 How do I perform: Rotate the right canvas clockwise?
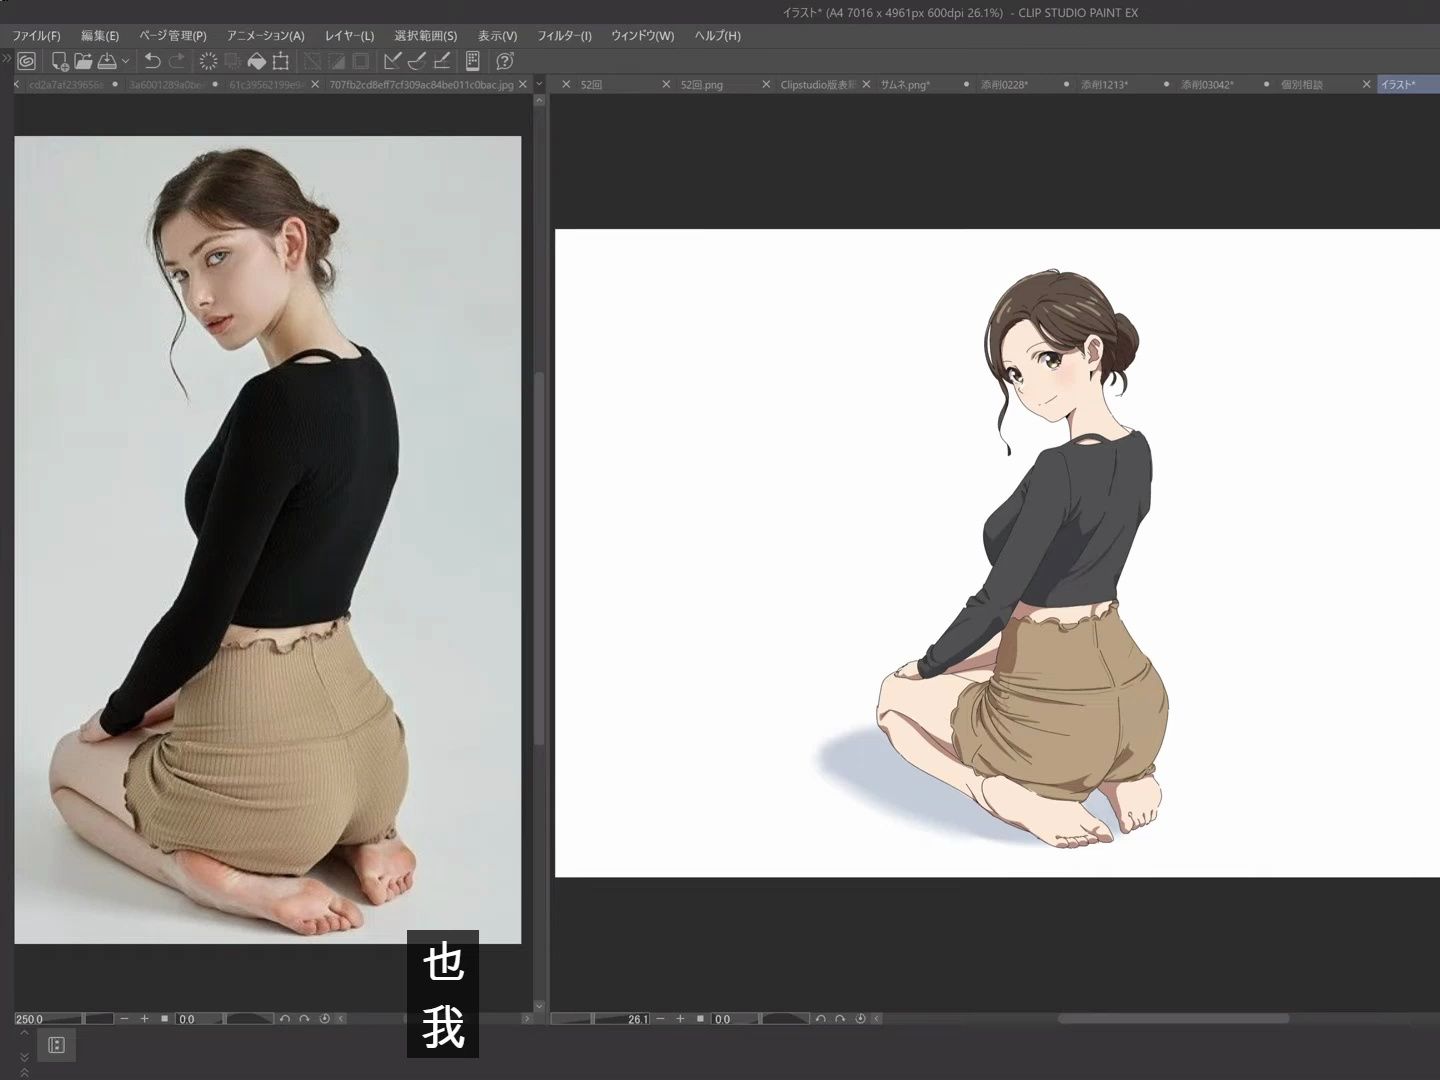click(x=840, y=1019)
